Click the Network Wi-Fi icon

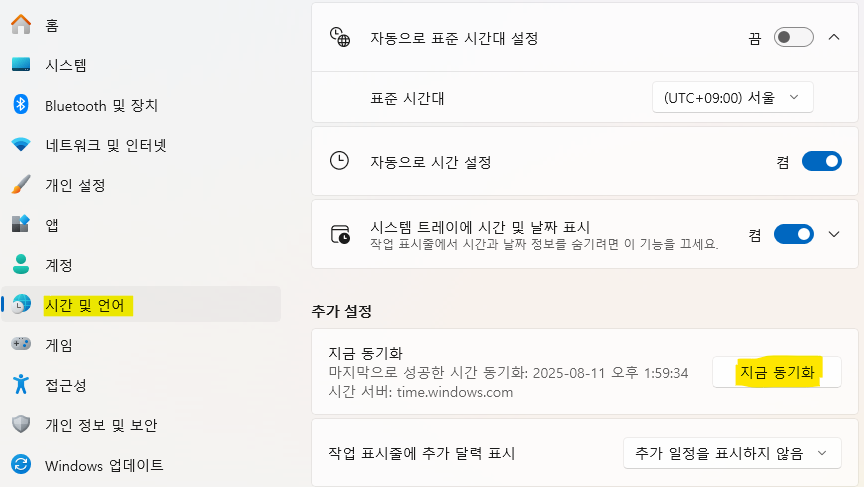click(21, 145)
